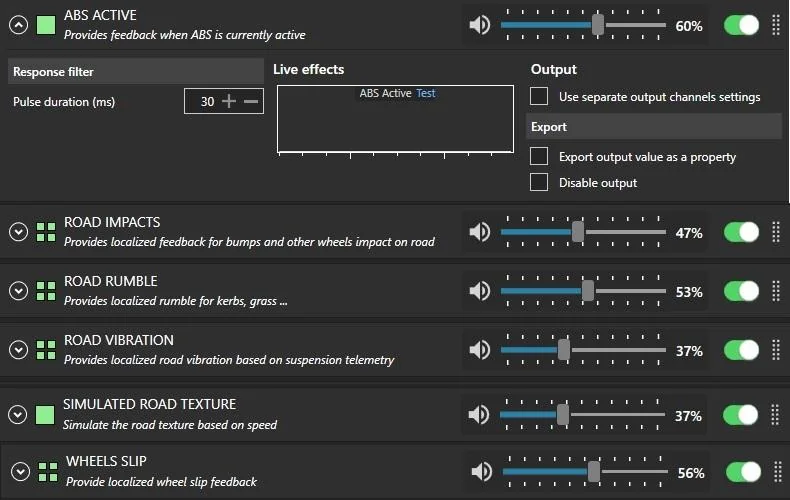Grab the drag handle on Road Vibration row
Viewport: 790px width, 500px height.
(776, 350)
